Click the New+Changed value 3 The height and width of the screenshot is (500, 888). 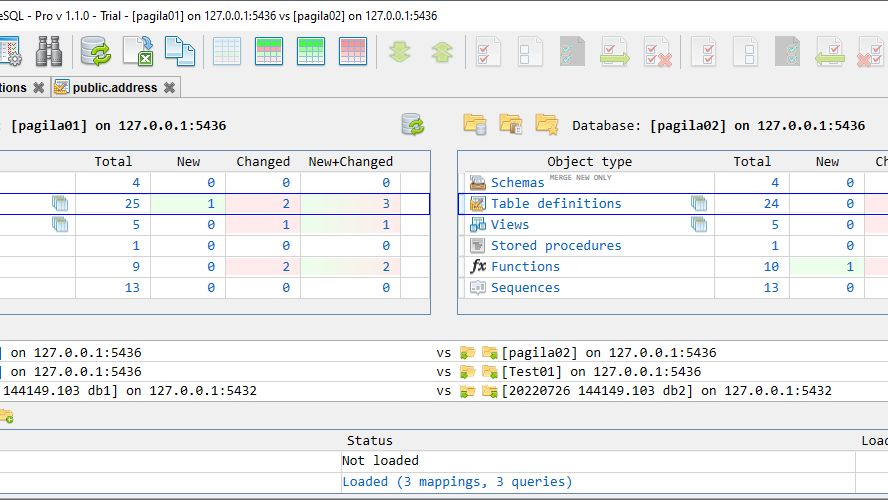(386, 204)
